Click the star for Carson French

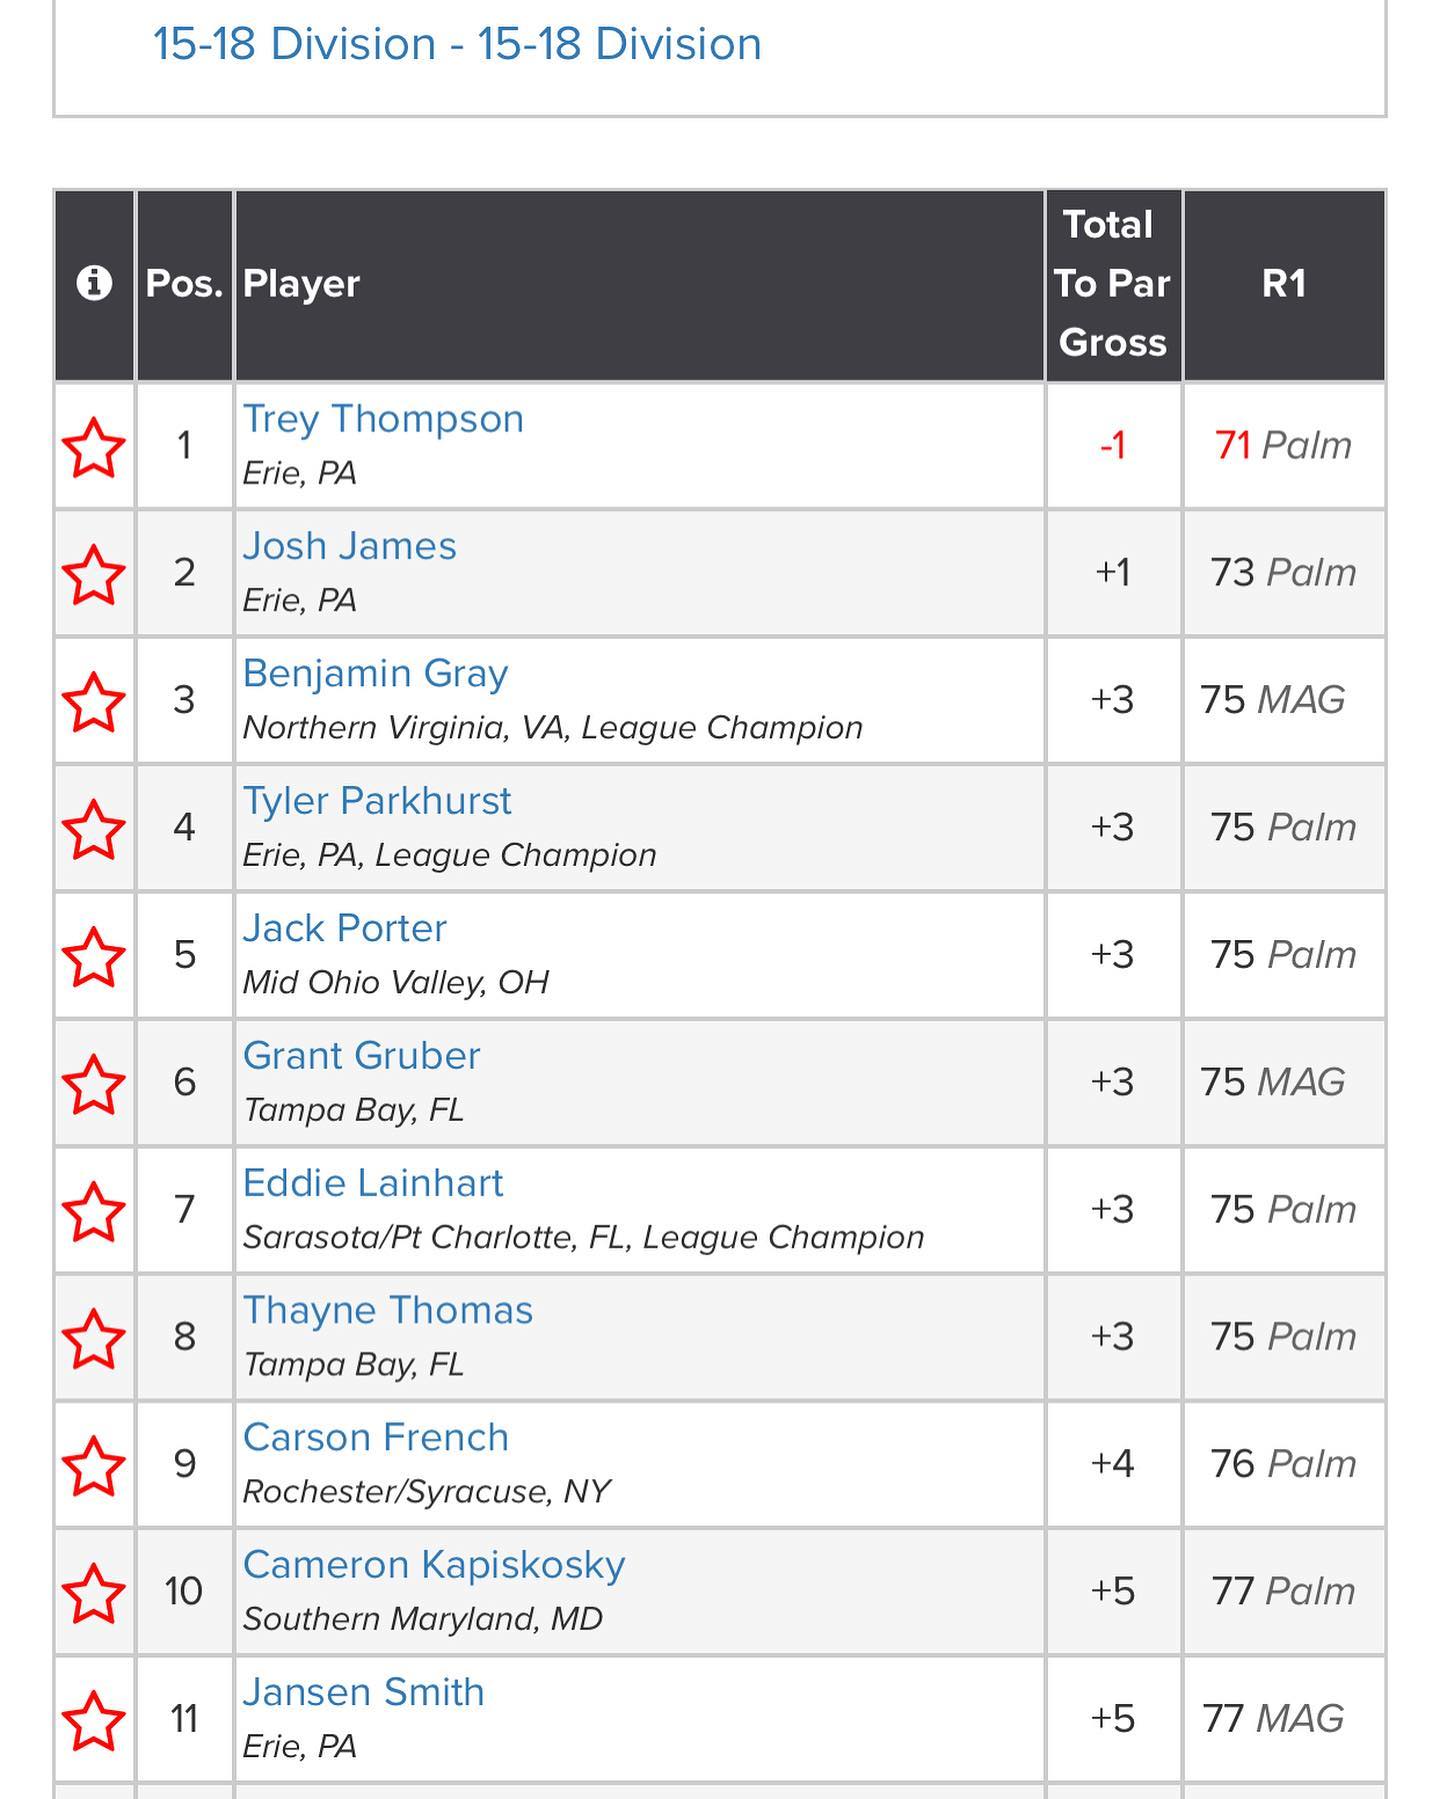click(x=94, y=1464)
